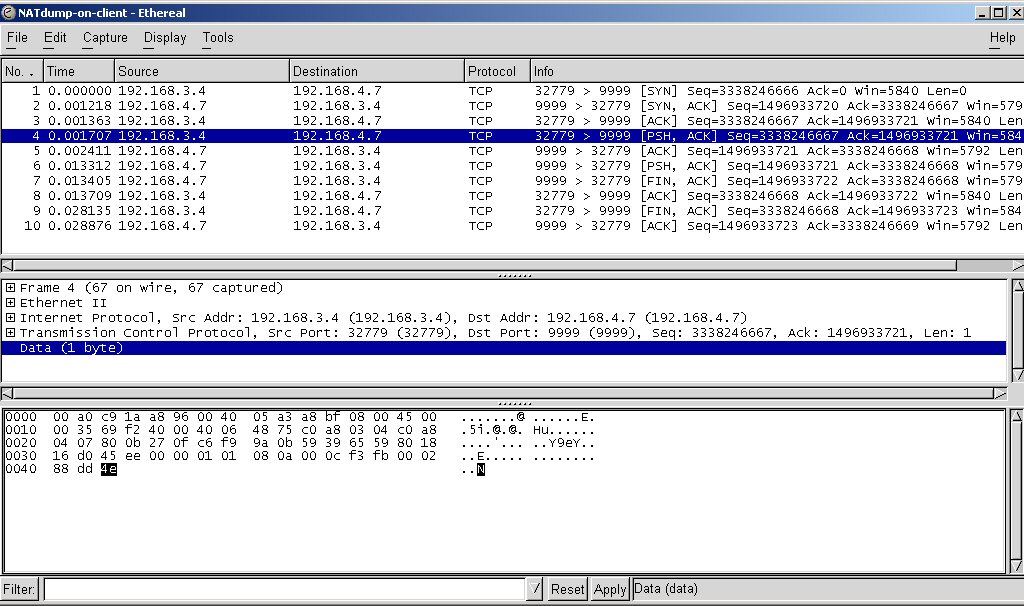Image resolution: width=1024 pixels, height=606 pixels.
Task: Expand the Ethernet II tree node
Action: (x=10, y=303)
